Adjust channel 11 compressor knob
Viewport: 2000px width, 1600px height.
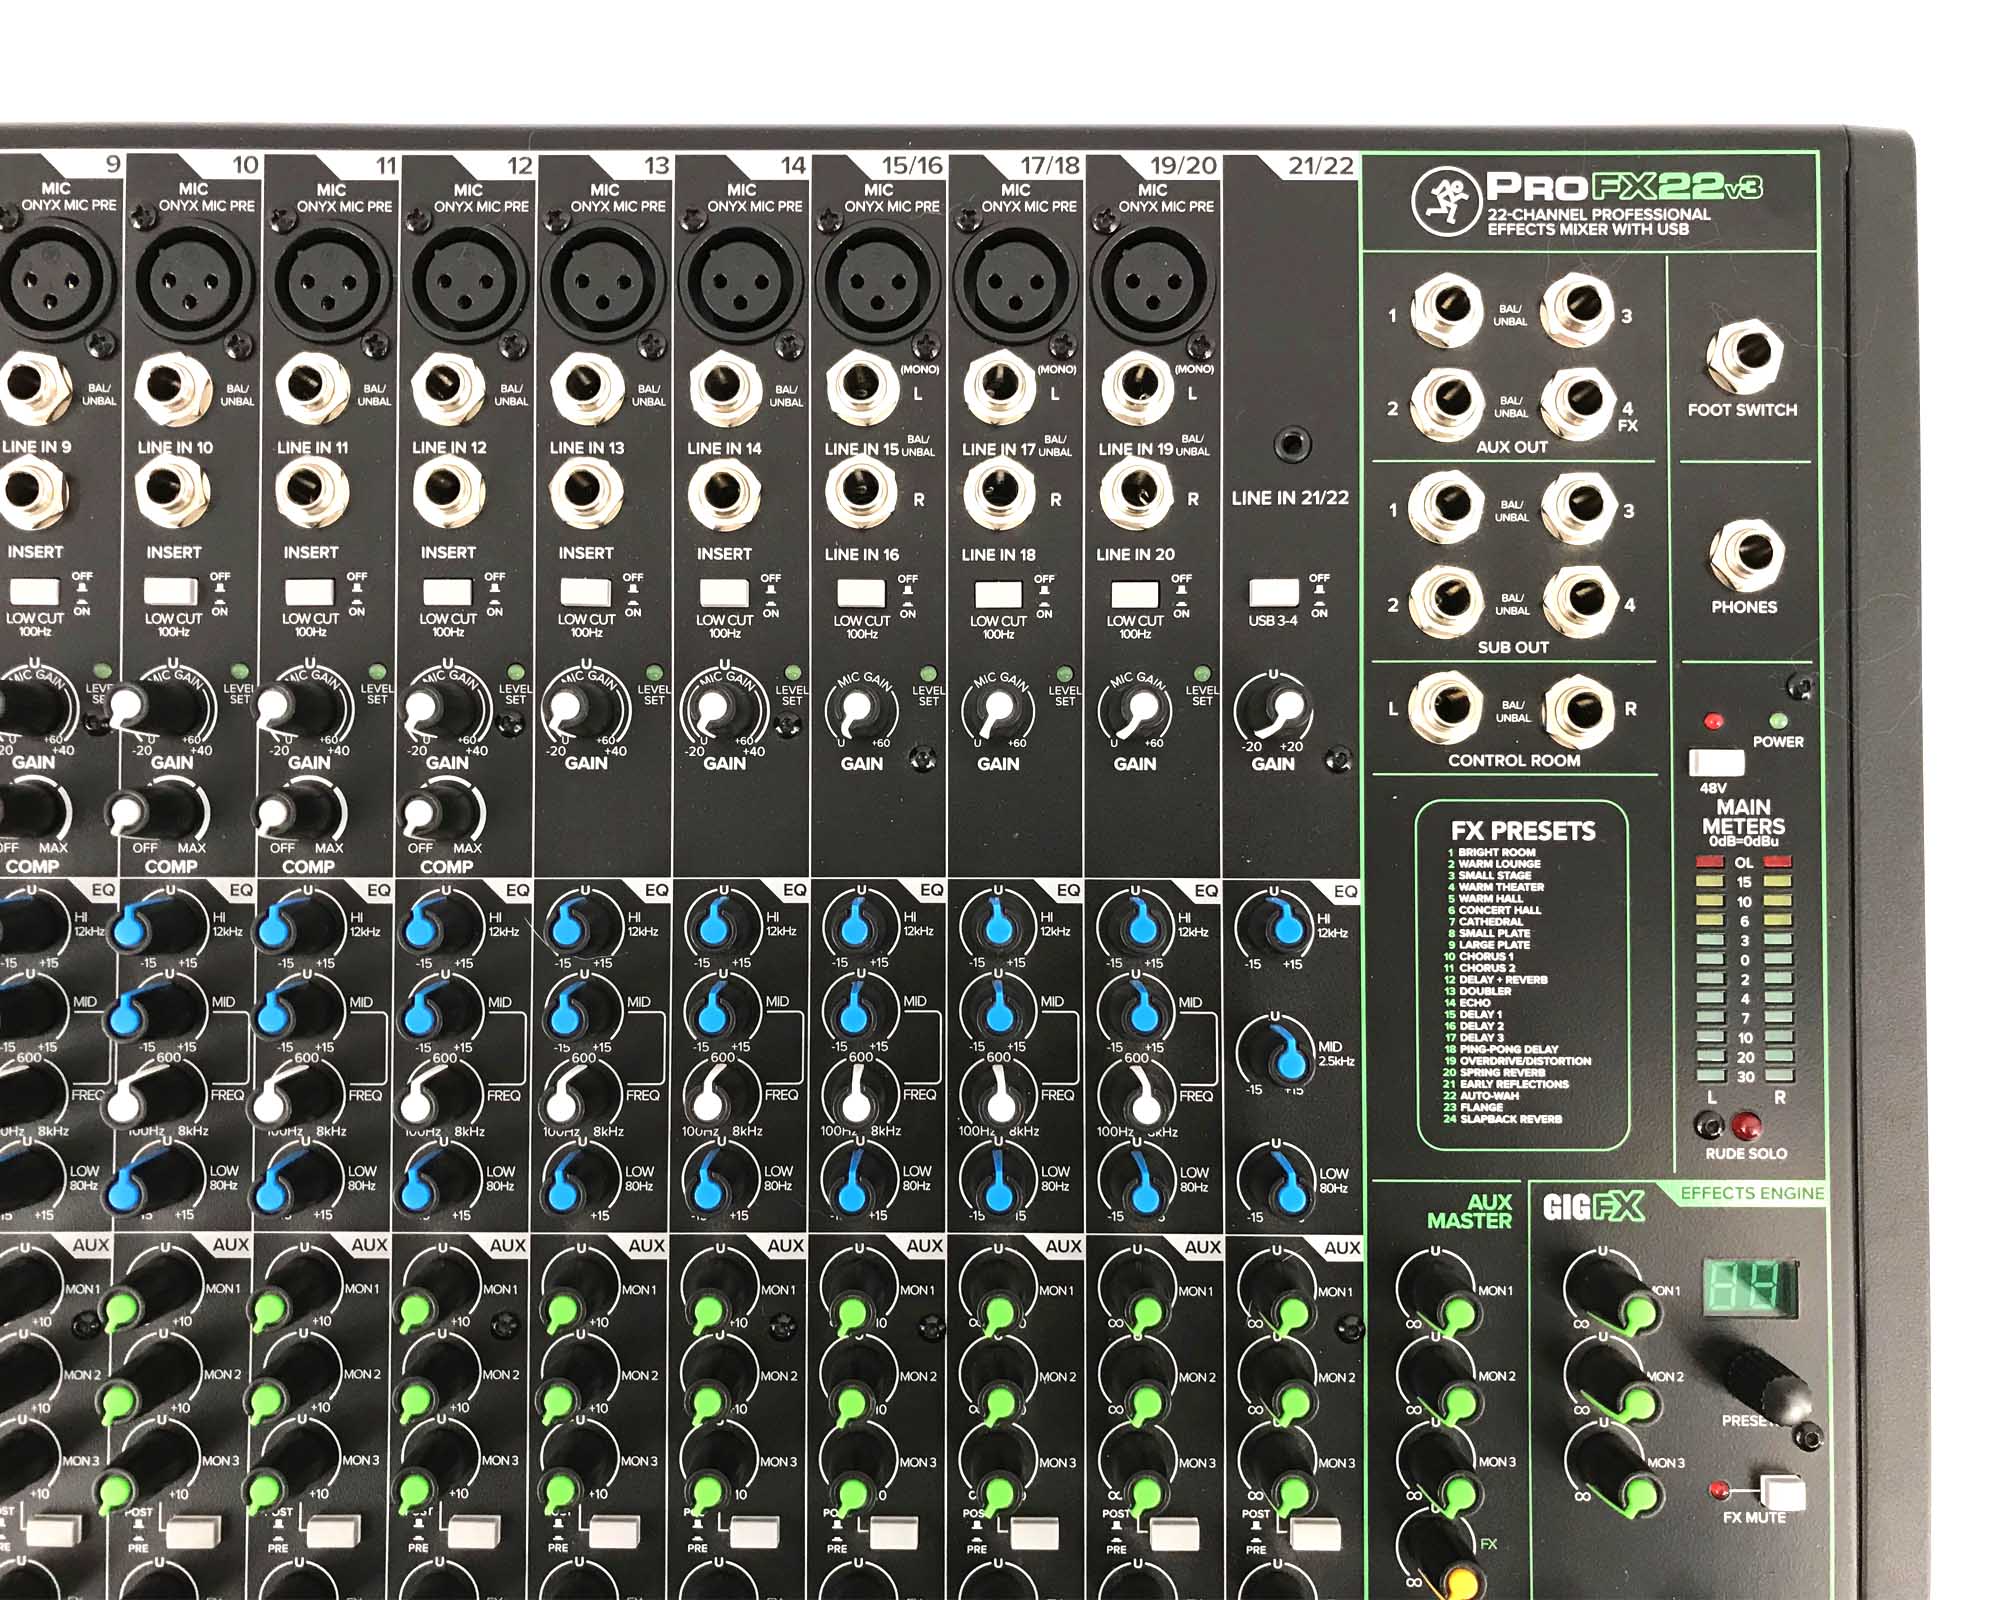(x=298, y=814)
